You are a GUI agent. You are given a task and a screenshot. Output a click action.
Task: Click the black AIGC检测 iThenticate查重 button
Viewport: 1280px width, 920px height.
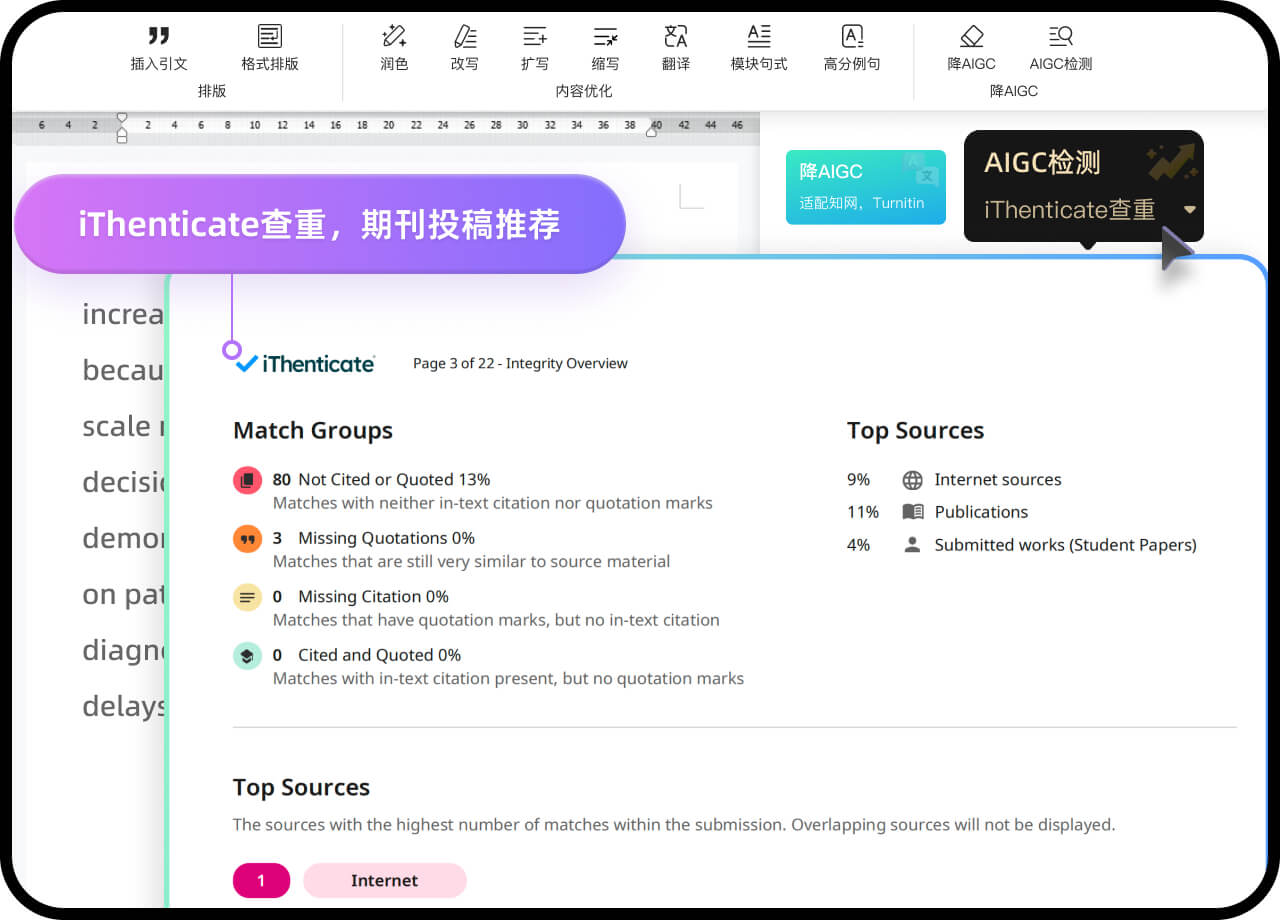point(1084,186)
